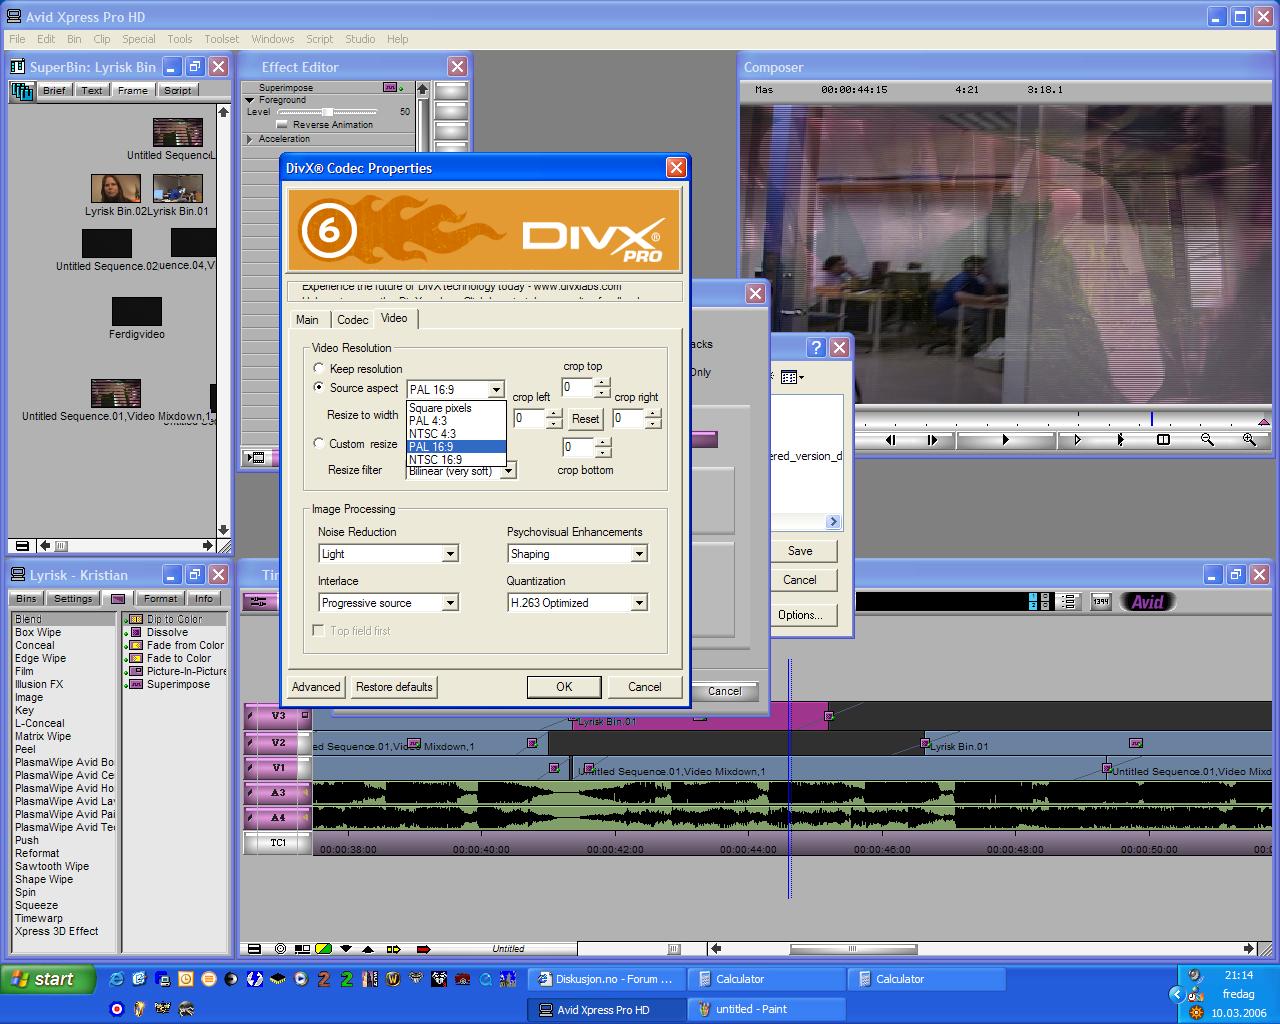The image size is (1280, 1024).
Task: Click the yellow segment mode arrow
Action: [x=393, y=949]
